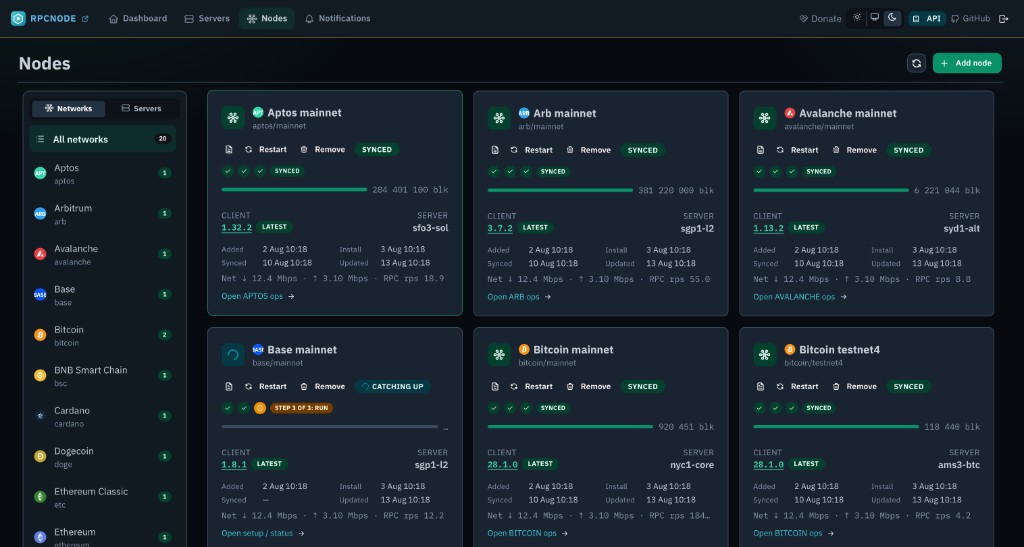Click Aptos client version 1.32.2

click(236, 227)
